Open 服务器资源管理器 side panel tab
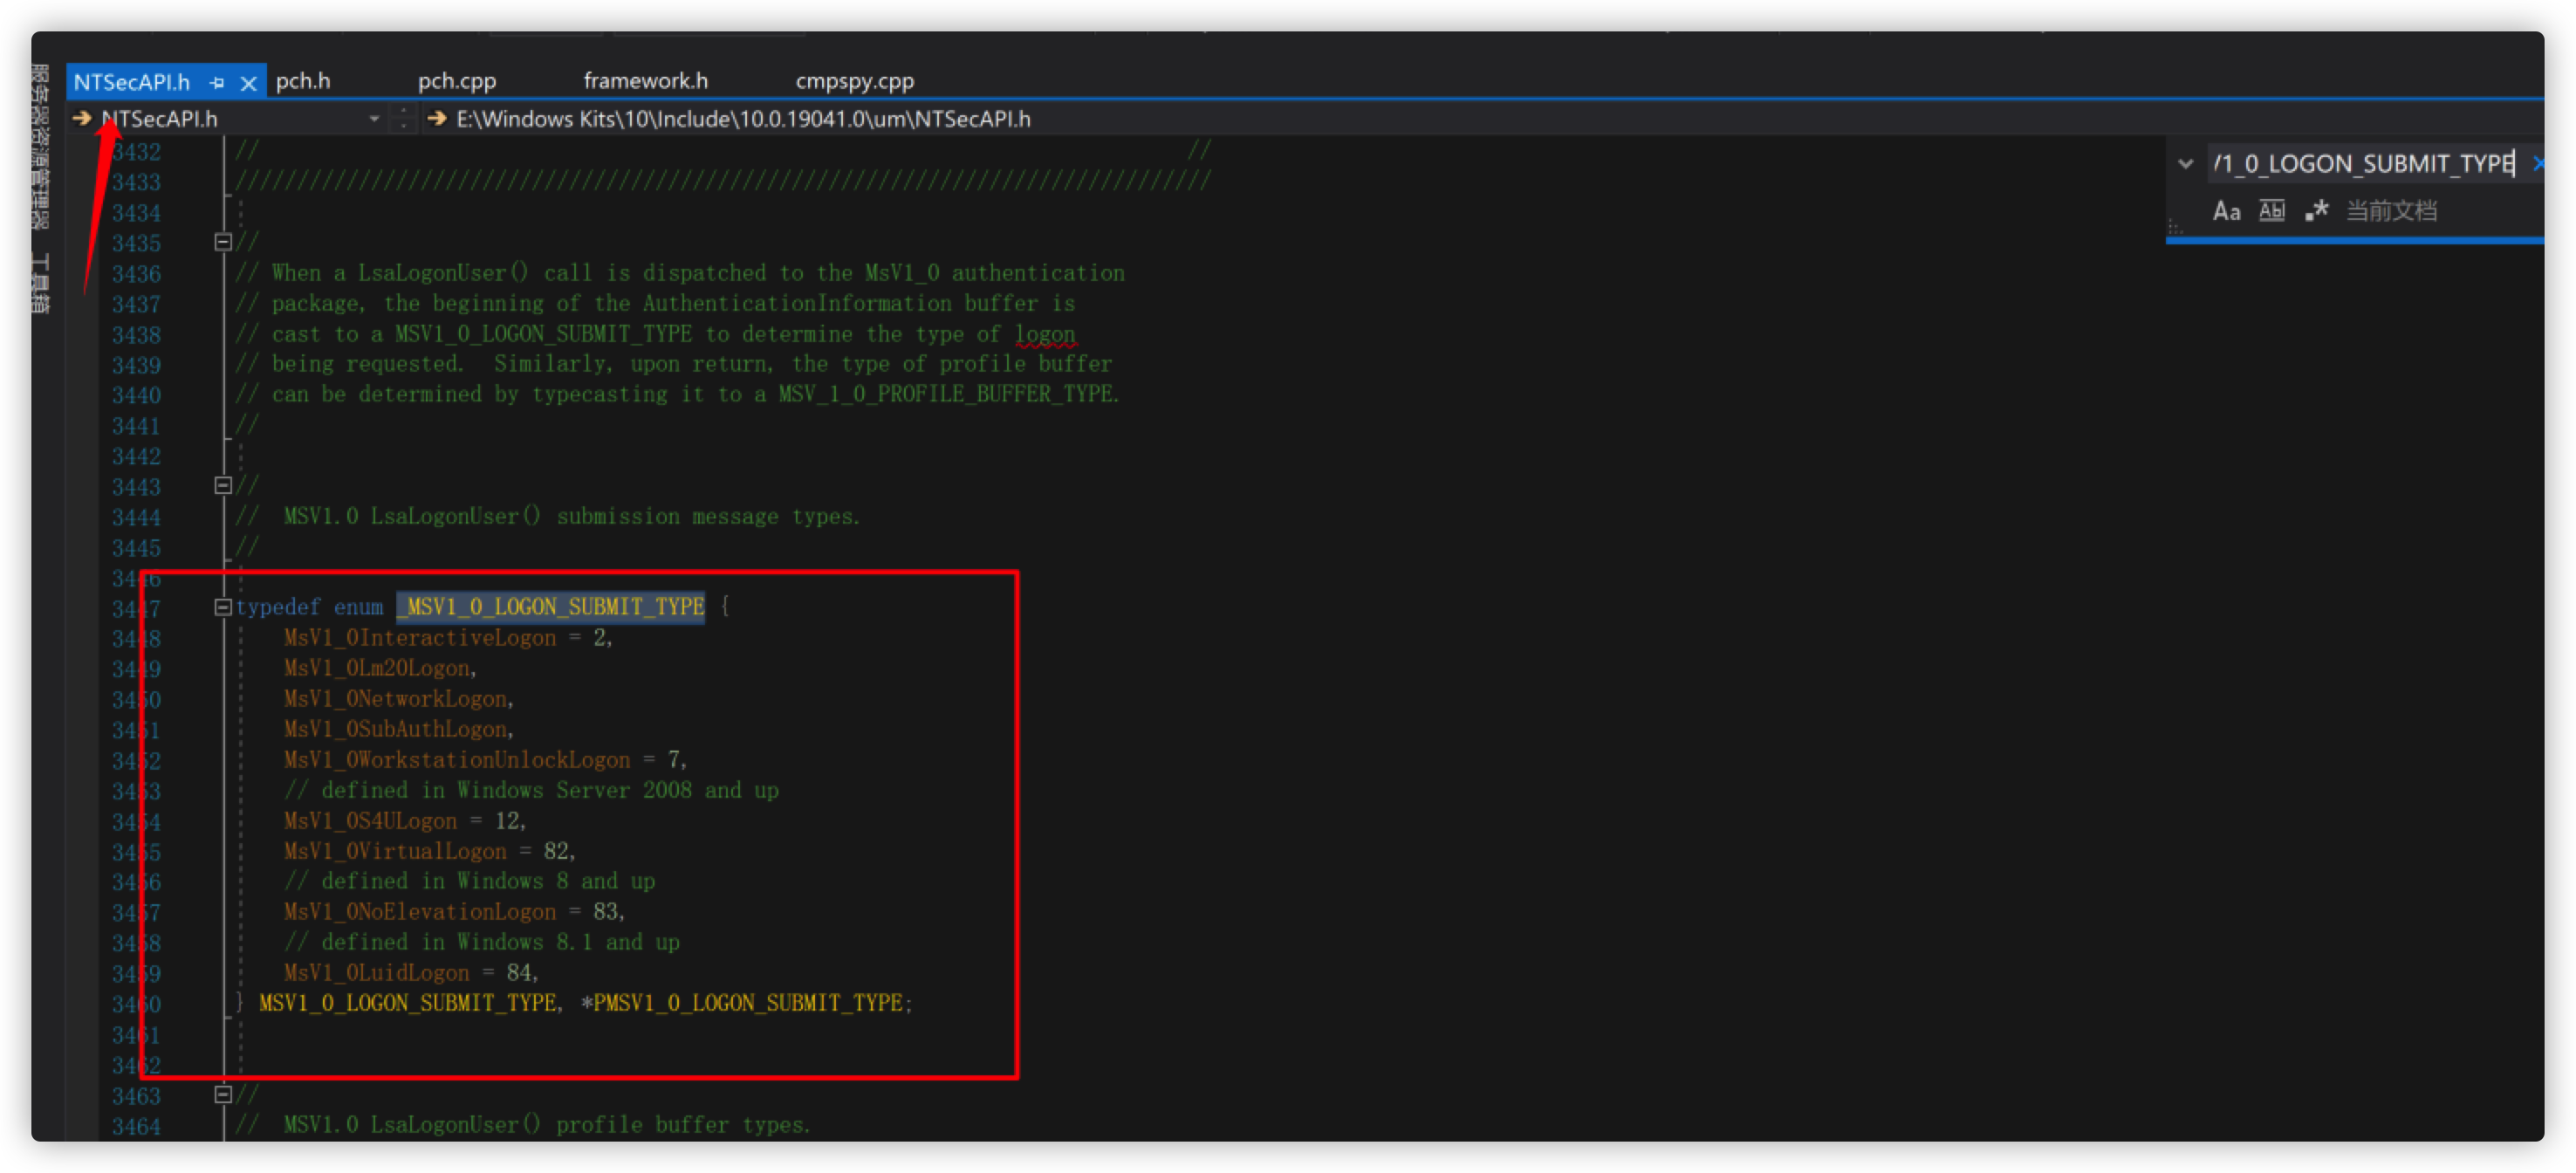Image resolution: width=2576 pixels, height=1173 pixels. tap(40, 146)
